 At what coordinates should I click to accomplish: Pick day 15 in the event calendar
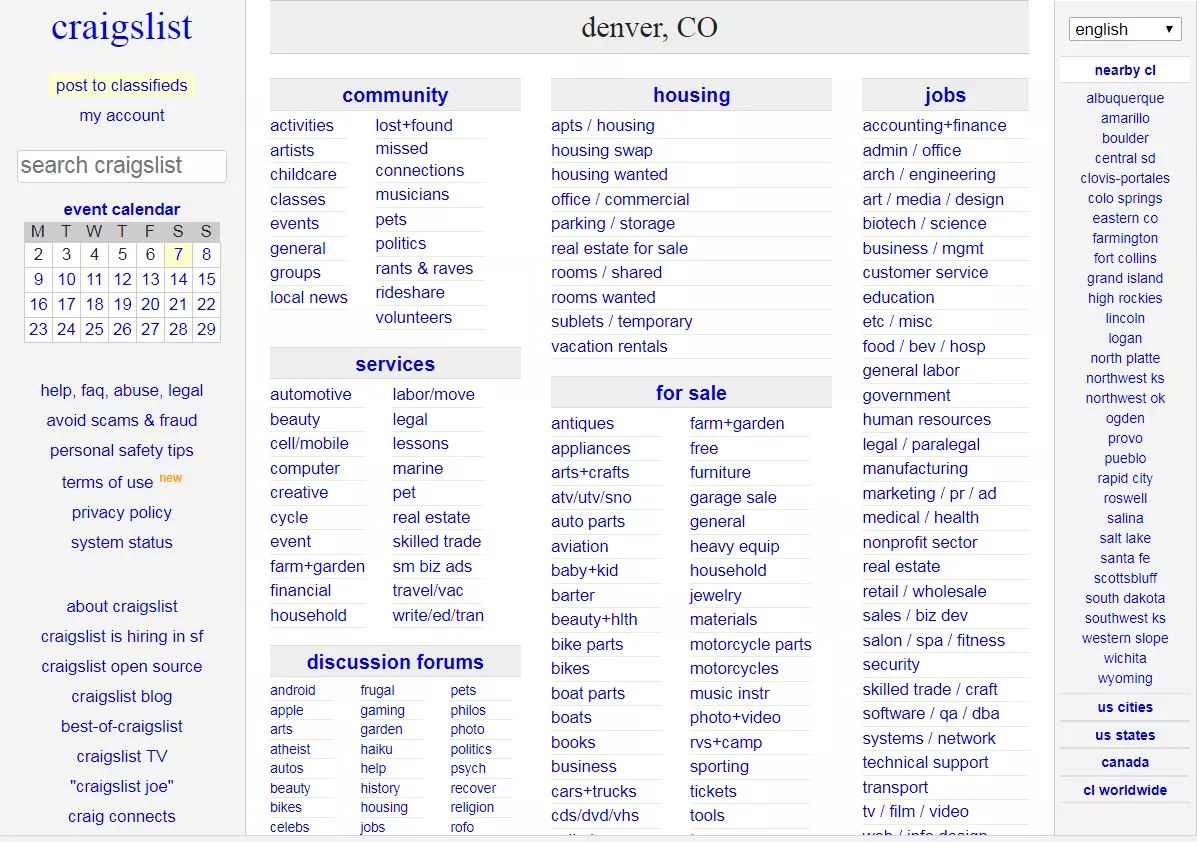(206, 279)
